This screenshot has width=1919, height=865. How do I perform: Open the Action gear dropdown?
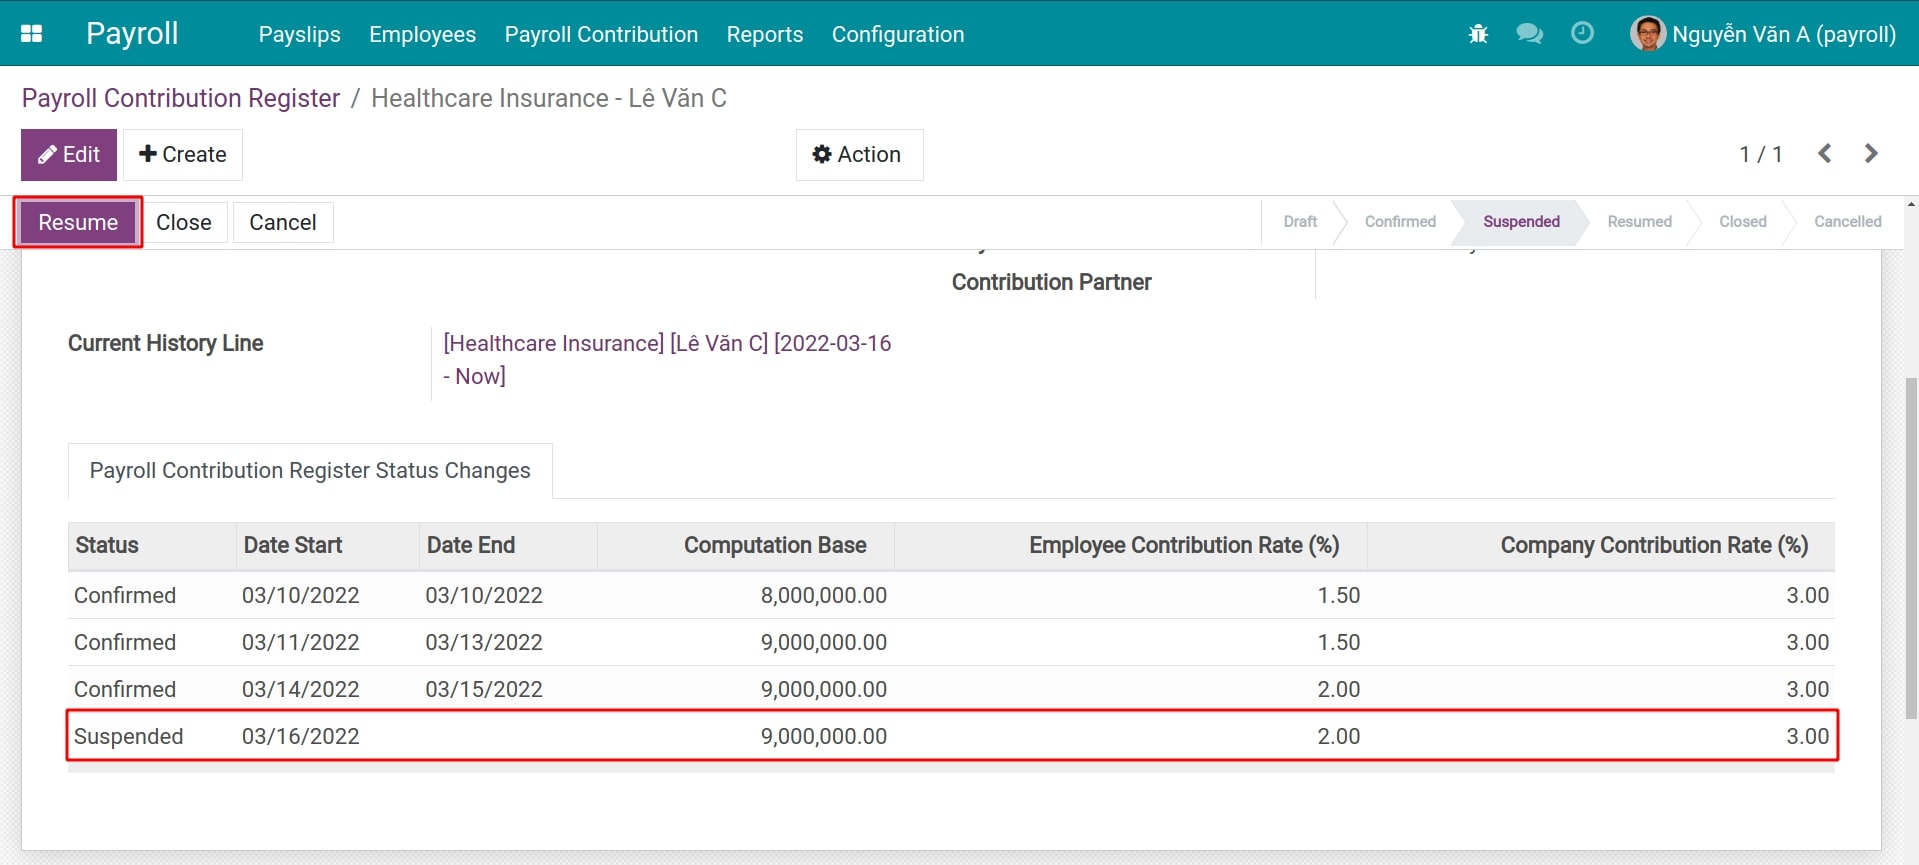[x=858, y=155]
